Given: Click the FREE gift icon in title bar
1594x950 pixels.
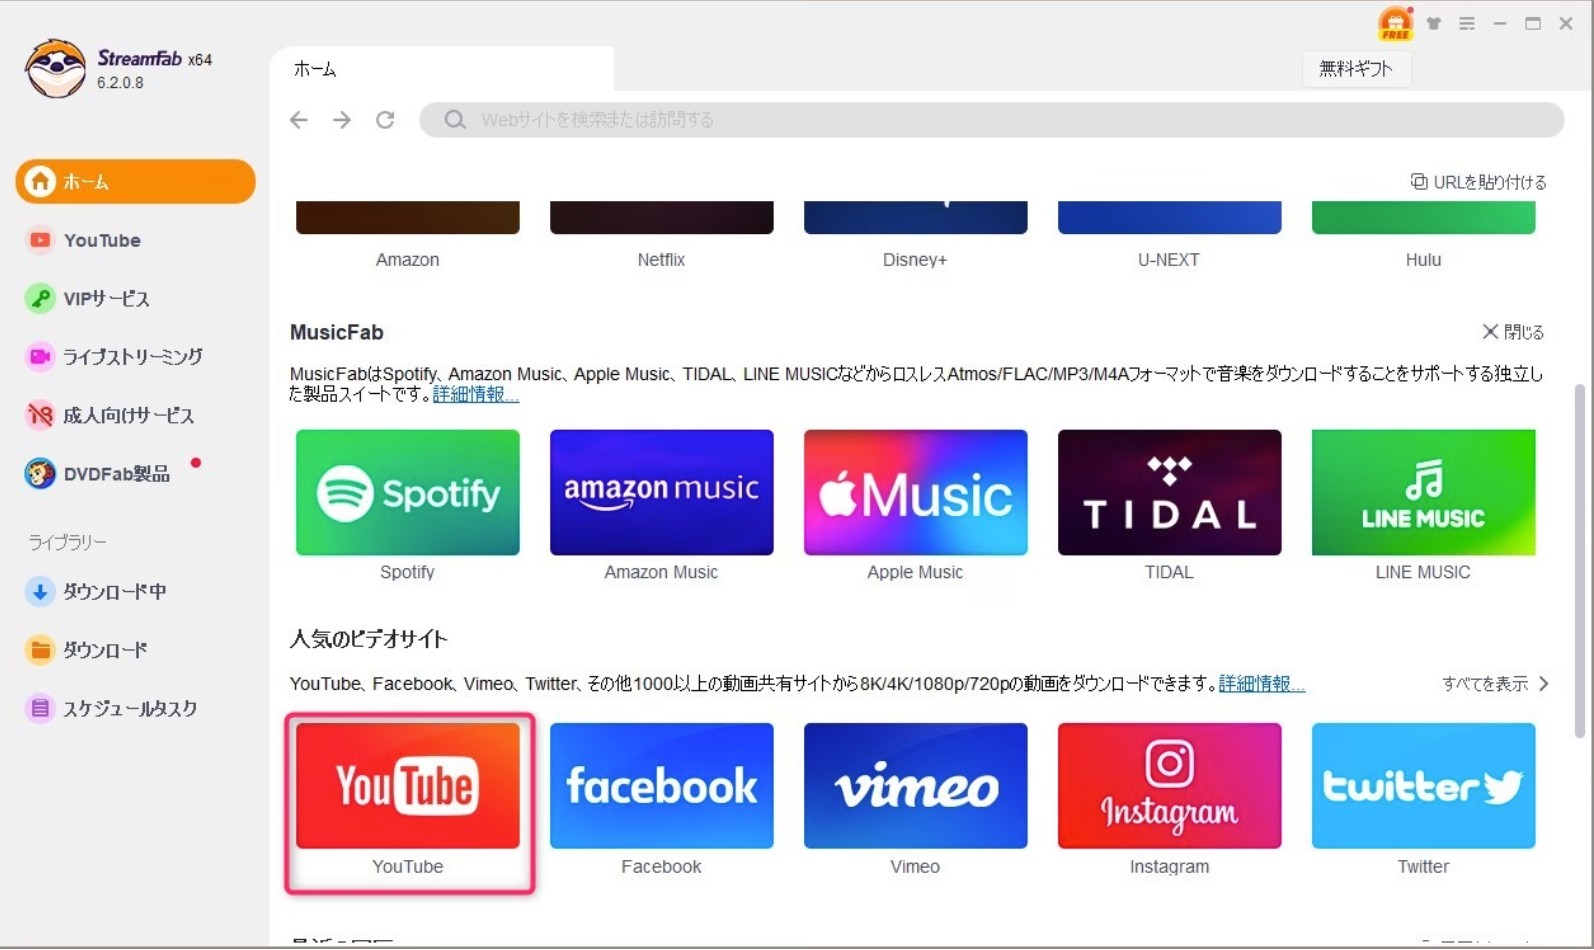Looking at the screenshot, I should tap(1395, 23).
